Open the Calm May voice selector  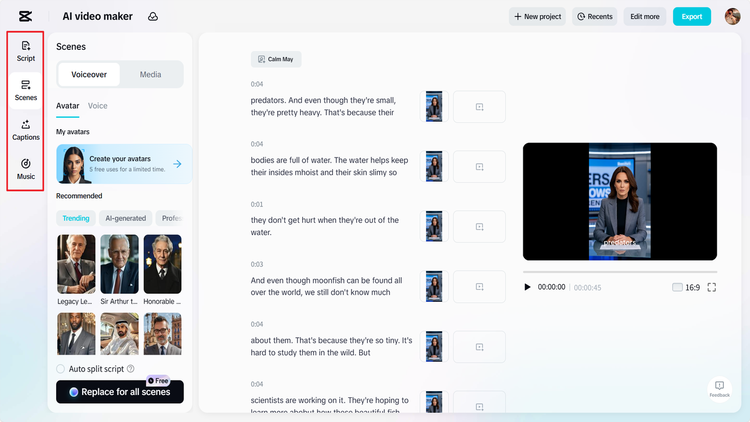pyautogui.click(x=275, y=60)
